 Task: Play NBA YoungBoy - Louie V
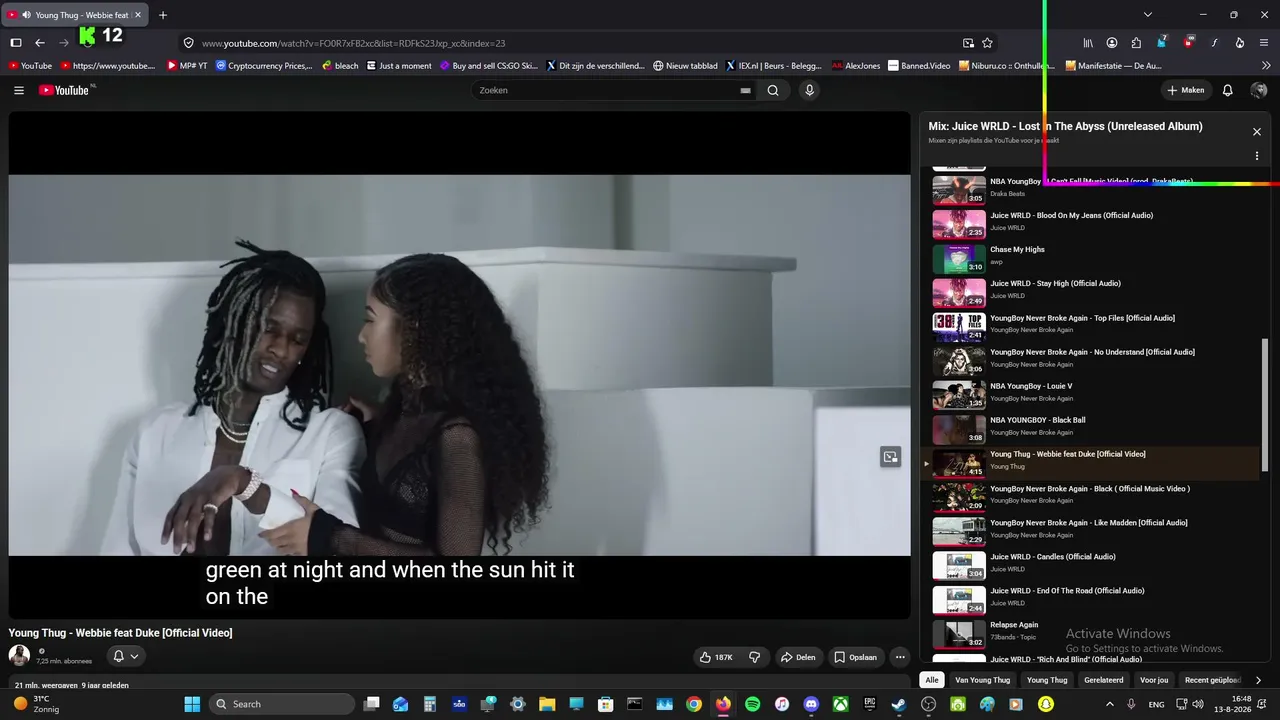tap(1090, 393)
